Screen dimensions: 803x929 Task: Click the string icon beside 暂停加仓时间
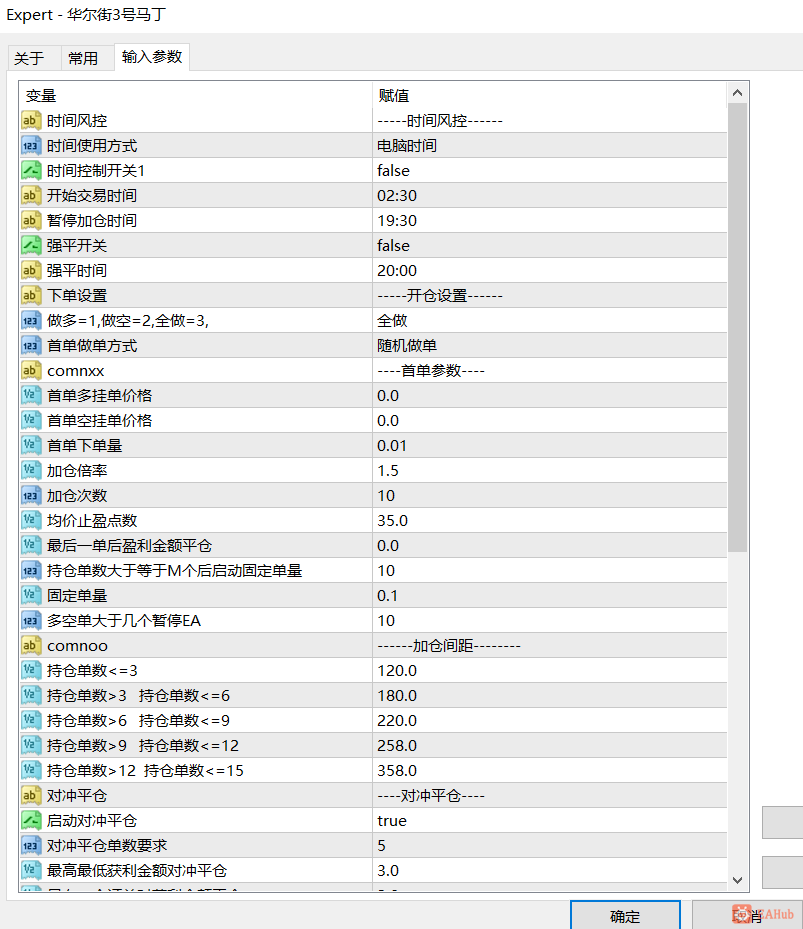(31, 220)
